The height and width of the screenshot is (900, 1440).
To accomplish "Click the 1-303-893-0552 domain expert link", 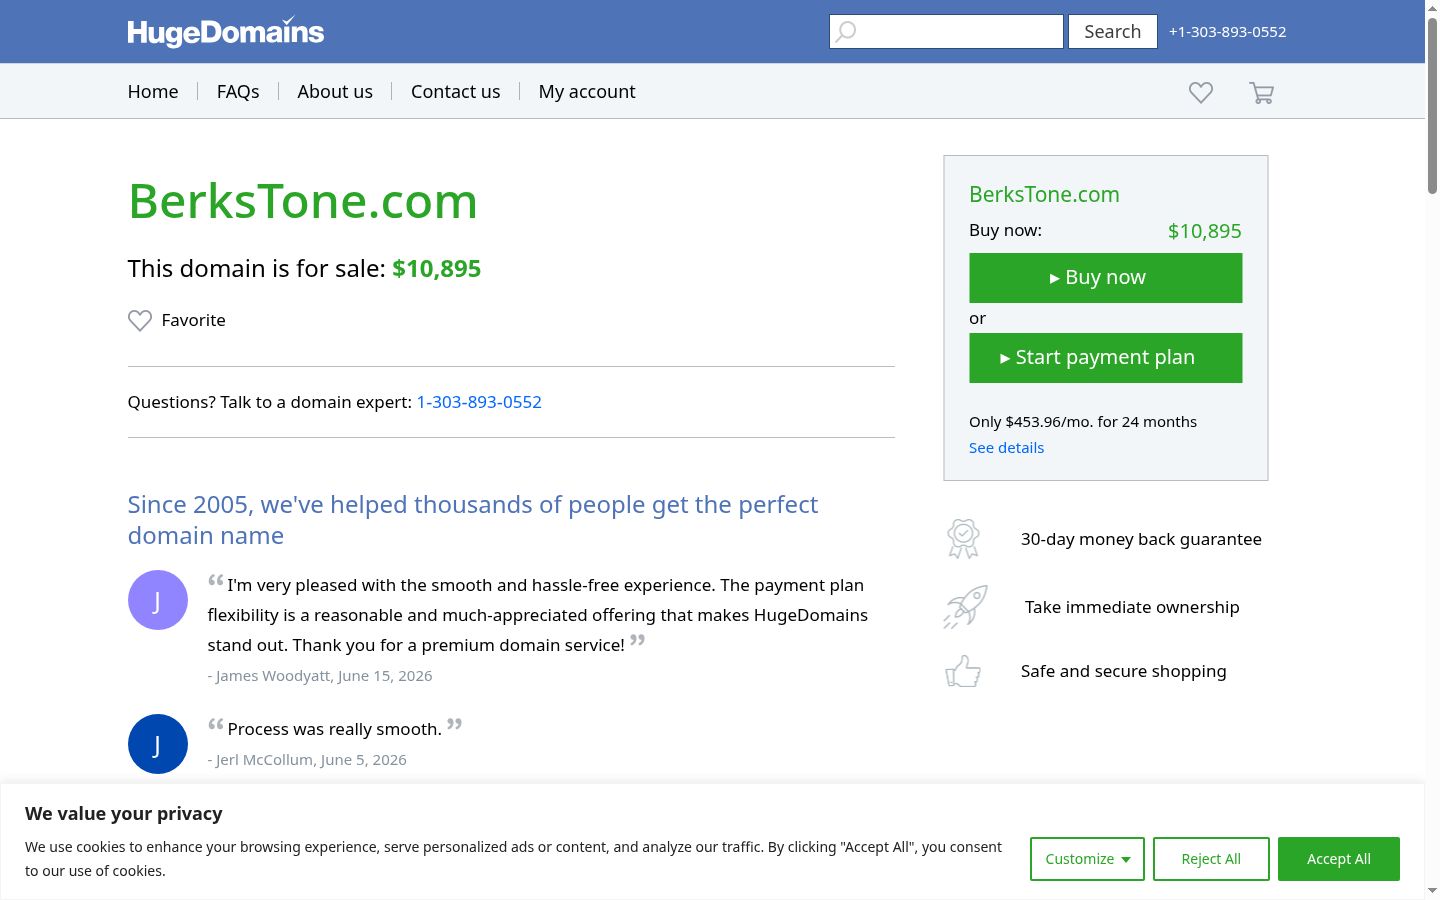I will click(x=479, y=402).
